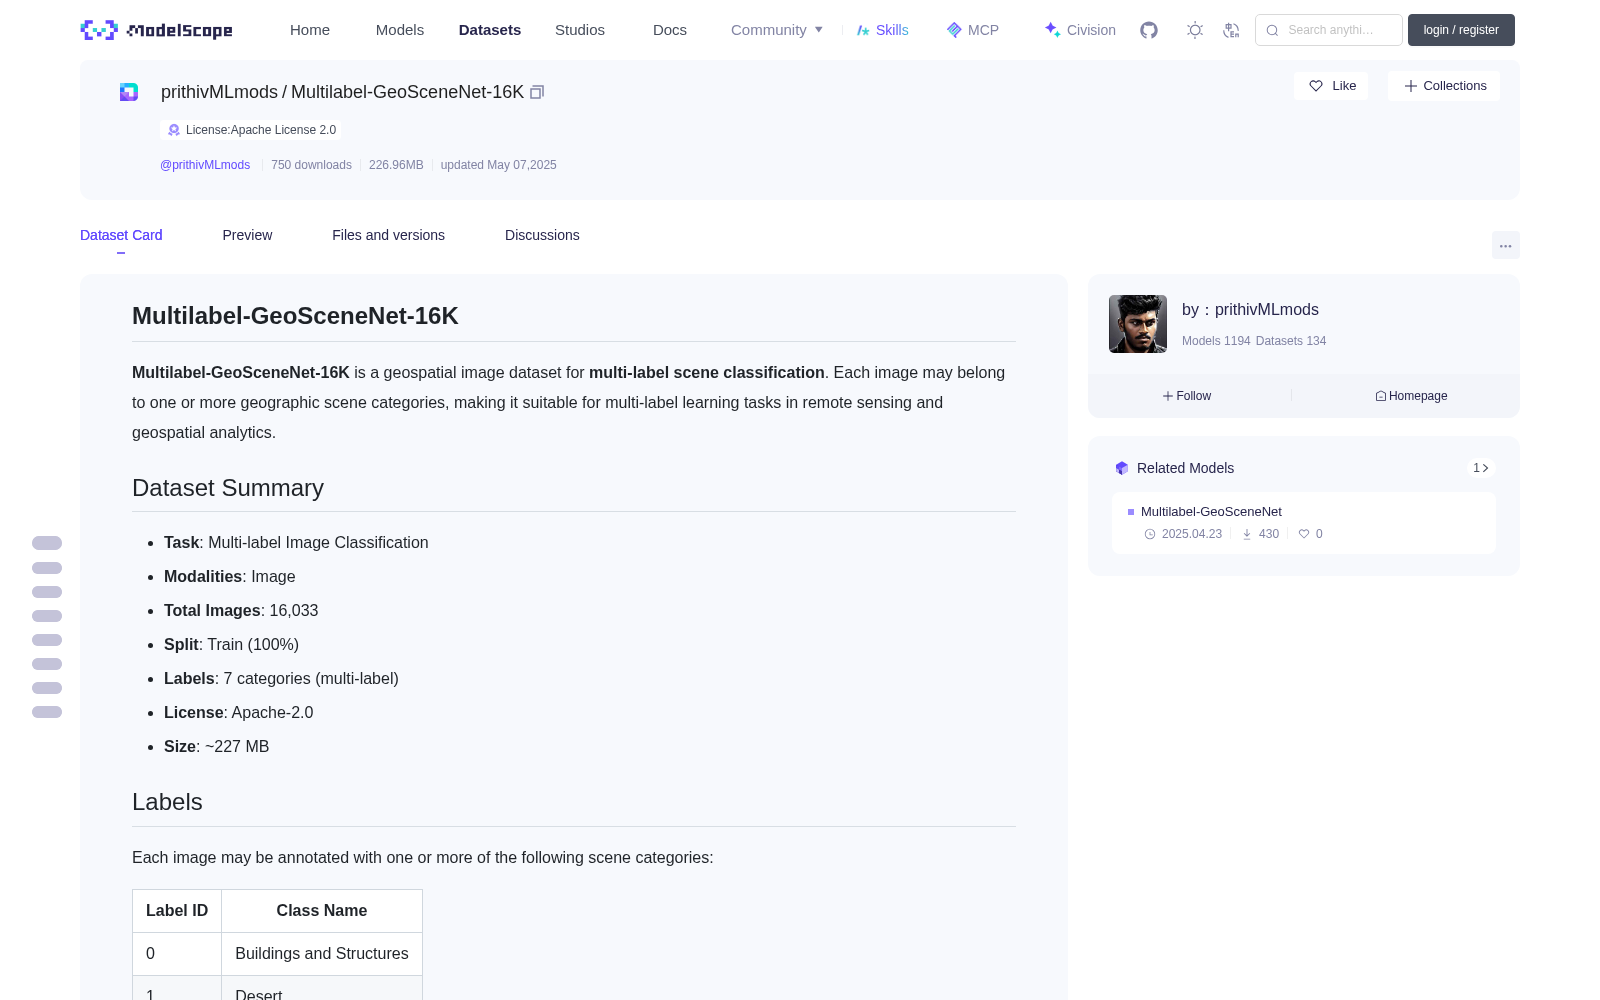
Task: Click the author's Datasets 134 count
Action: click(x=1291, y=341)
